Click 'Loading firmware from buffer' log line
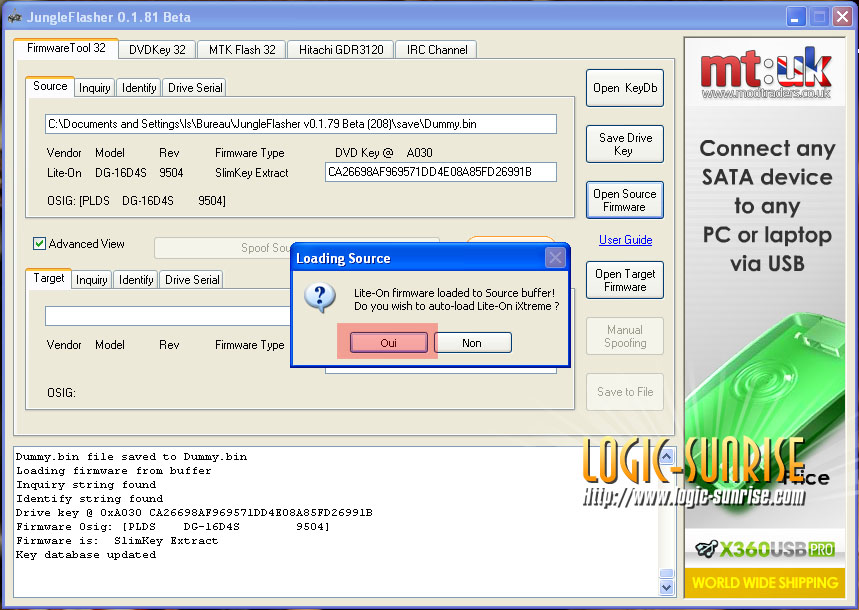Screen dimensions: 859x610 pyautogui.click(x=113, y=470)
